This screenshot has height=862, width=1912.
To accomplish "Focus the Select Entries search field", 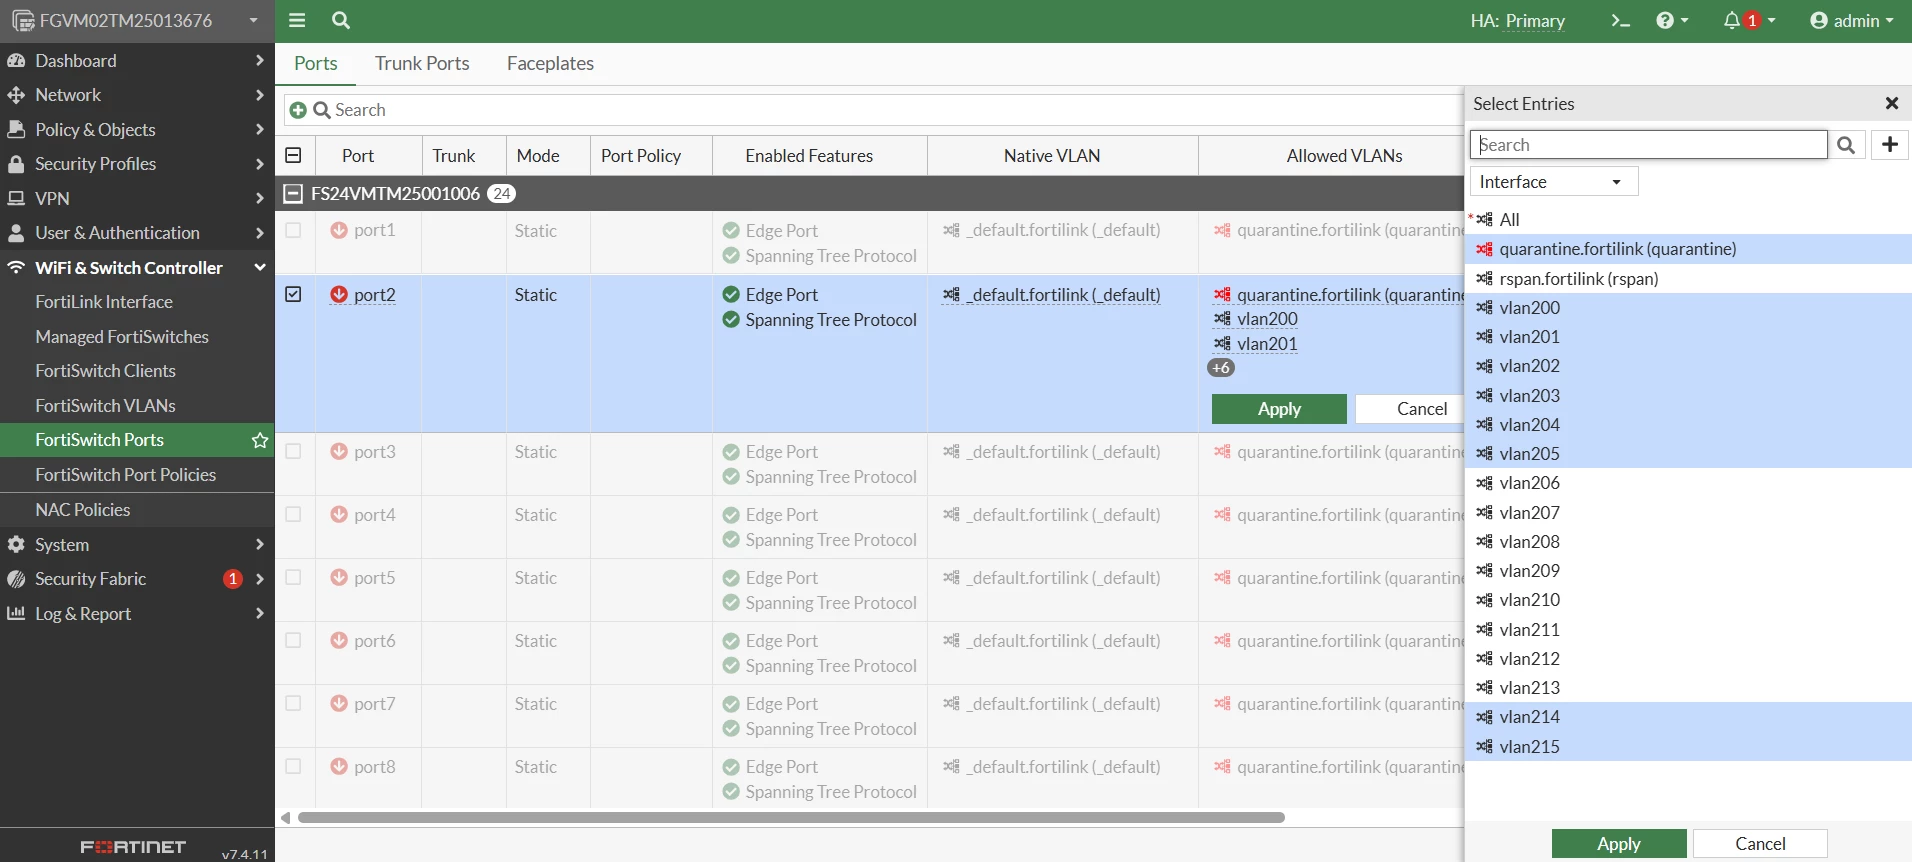I will pos(1648,145).
